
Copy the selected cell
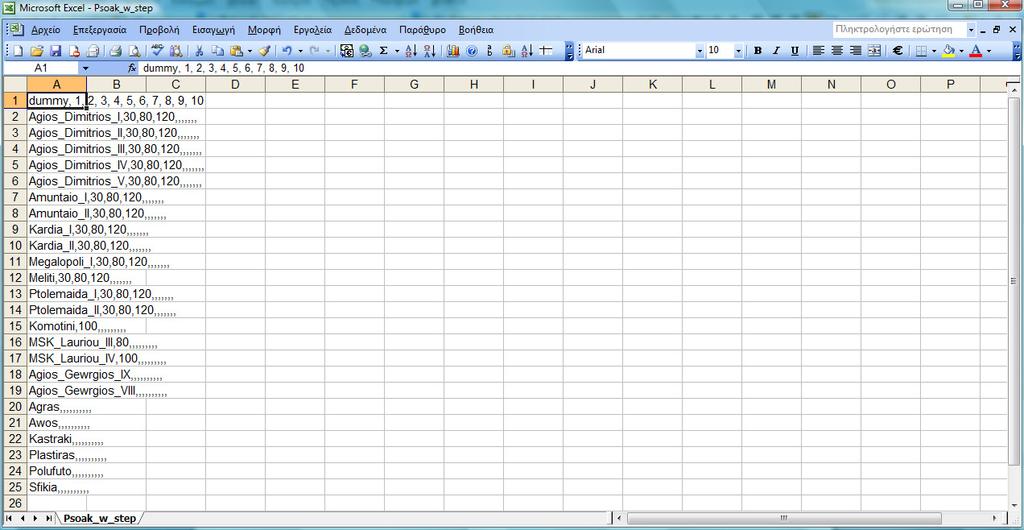pyautogui.click(x=218, y=51)
